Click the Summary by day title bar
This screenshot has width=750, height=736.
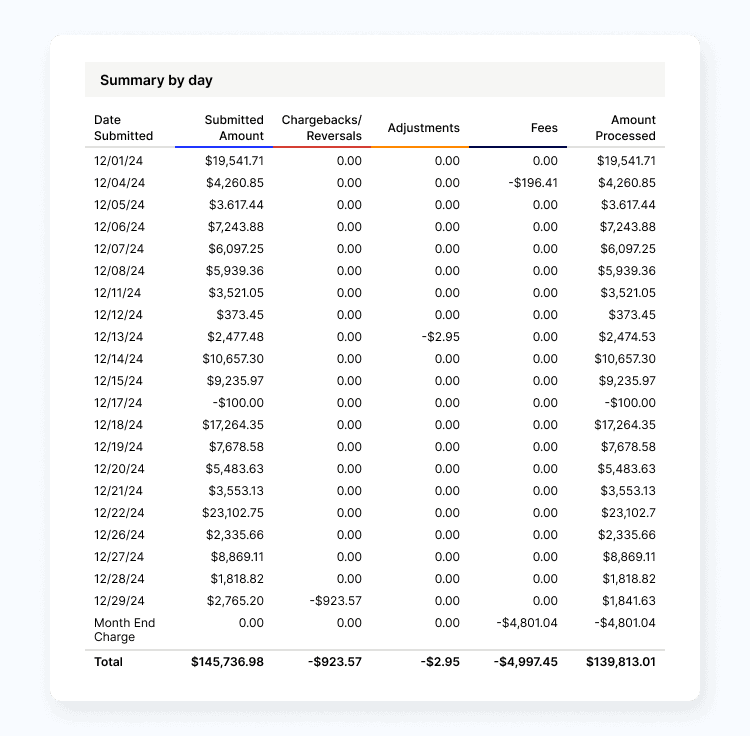[374, 80]
